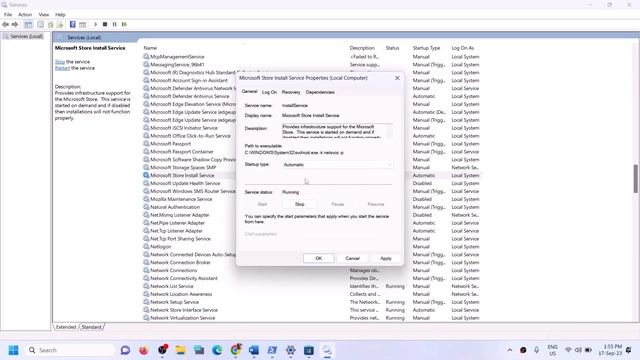The height and width of the screenshot is (360, 640).
Task: Toggle Show/Hide Console Tree toolbar icon
Action: coord(28,24)
